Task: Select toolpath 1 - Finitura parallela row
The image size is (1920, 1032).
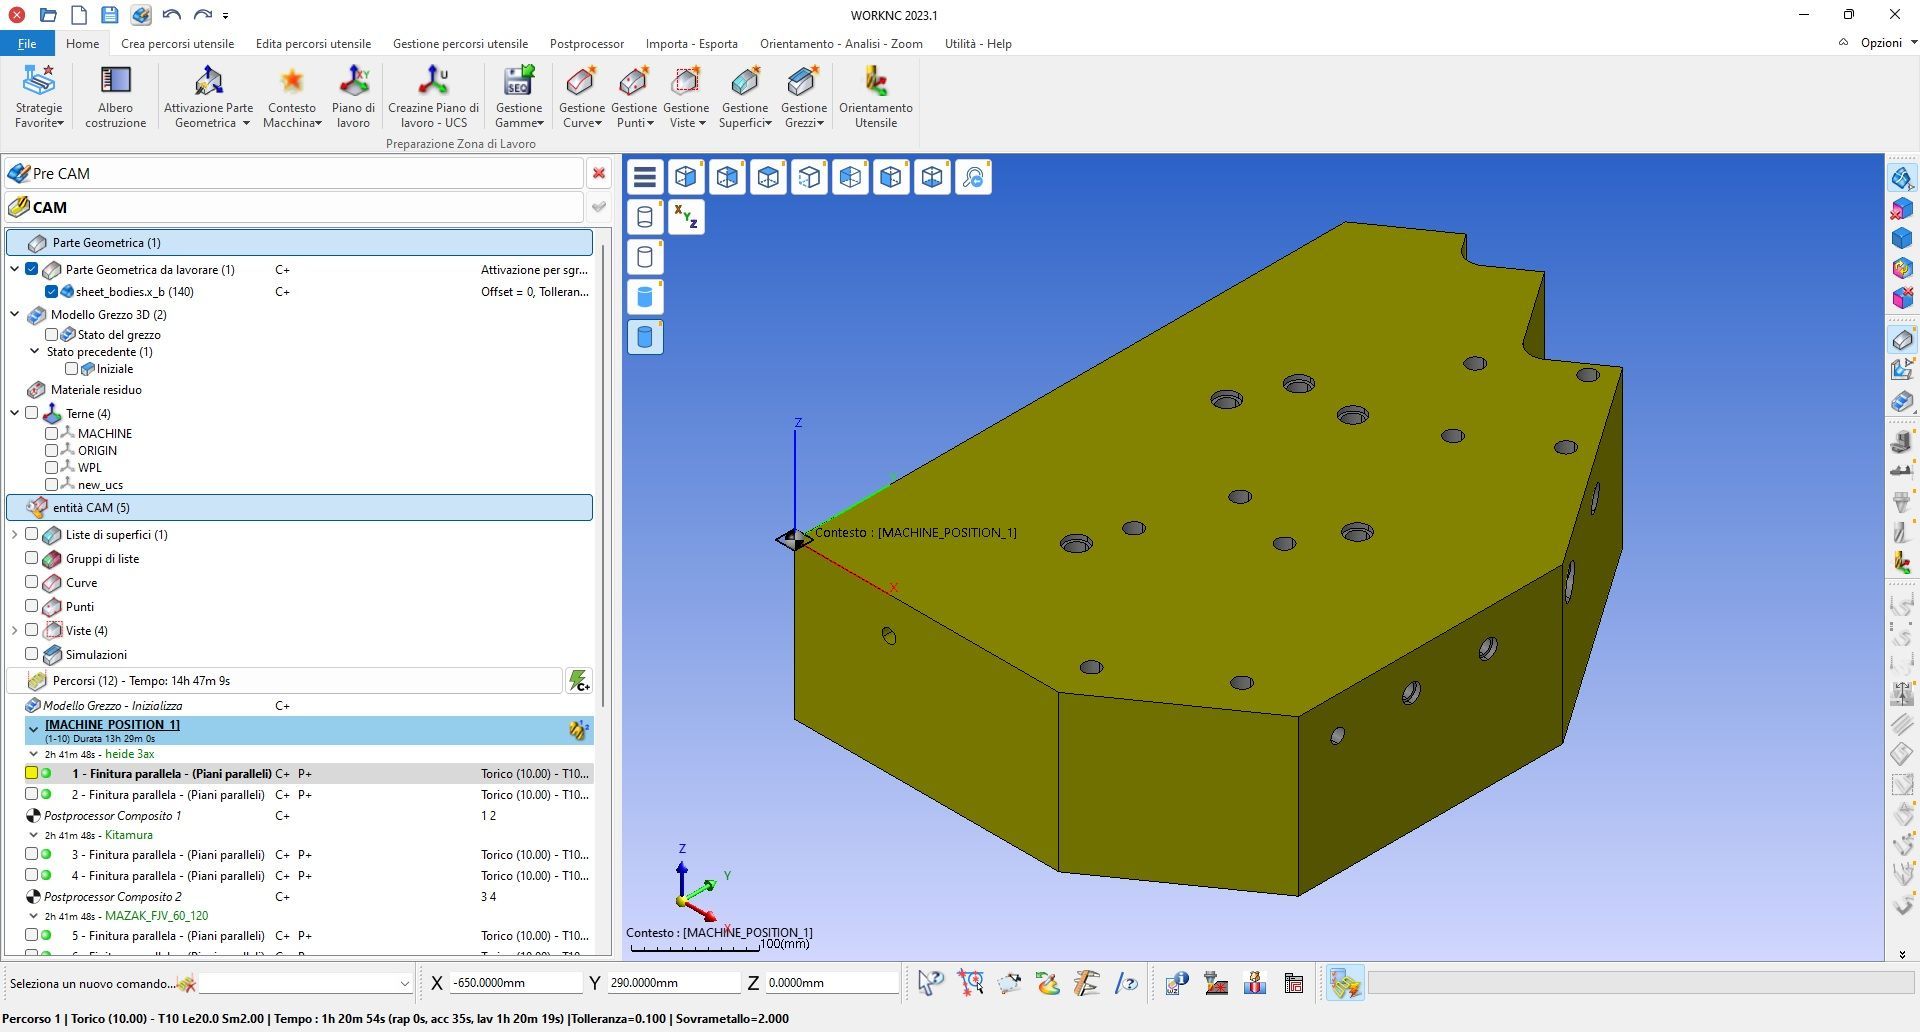Action: click(x=309, y=773)
